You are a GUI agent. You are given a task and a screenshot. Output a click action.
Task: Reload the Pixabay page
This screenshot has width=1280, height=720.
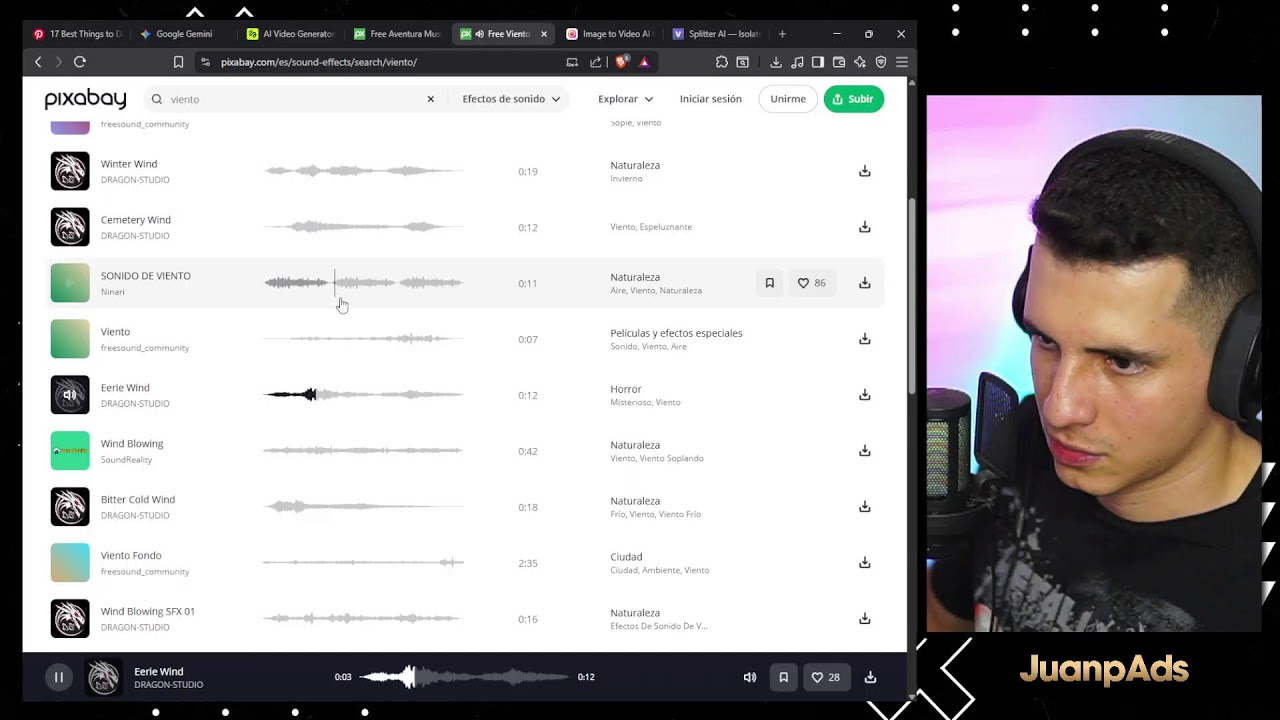click(x=80, y=62)
